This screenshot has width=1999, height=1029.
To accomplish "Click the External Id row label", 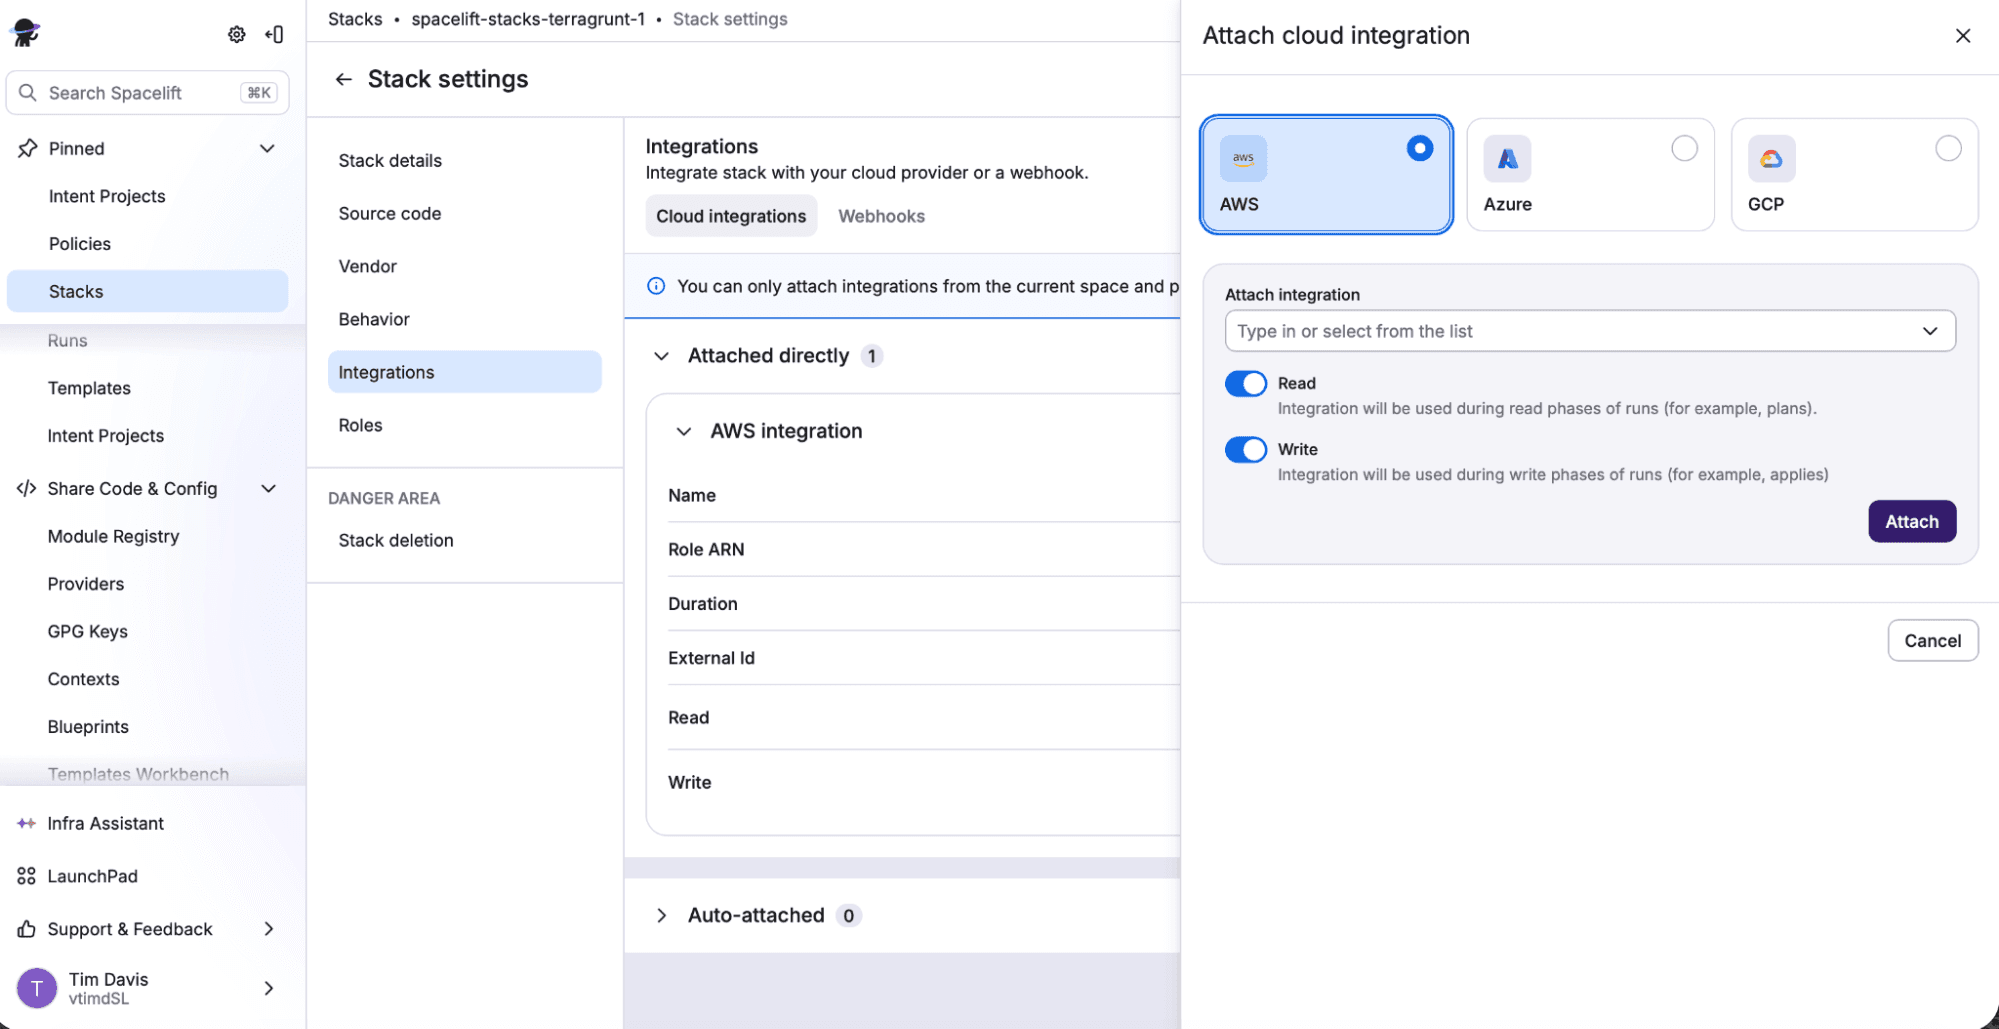I will (x=711, y=658).
